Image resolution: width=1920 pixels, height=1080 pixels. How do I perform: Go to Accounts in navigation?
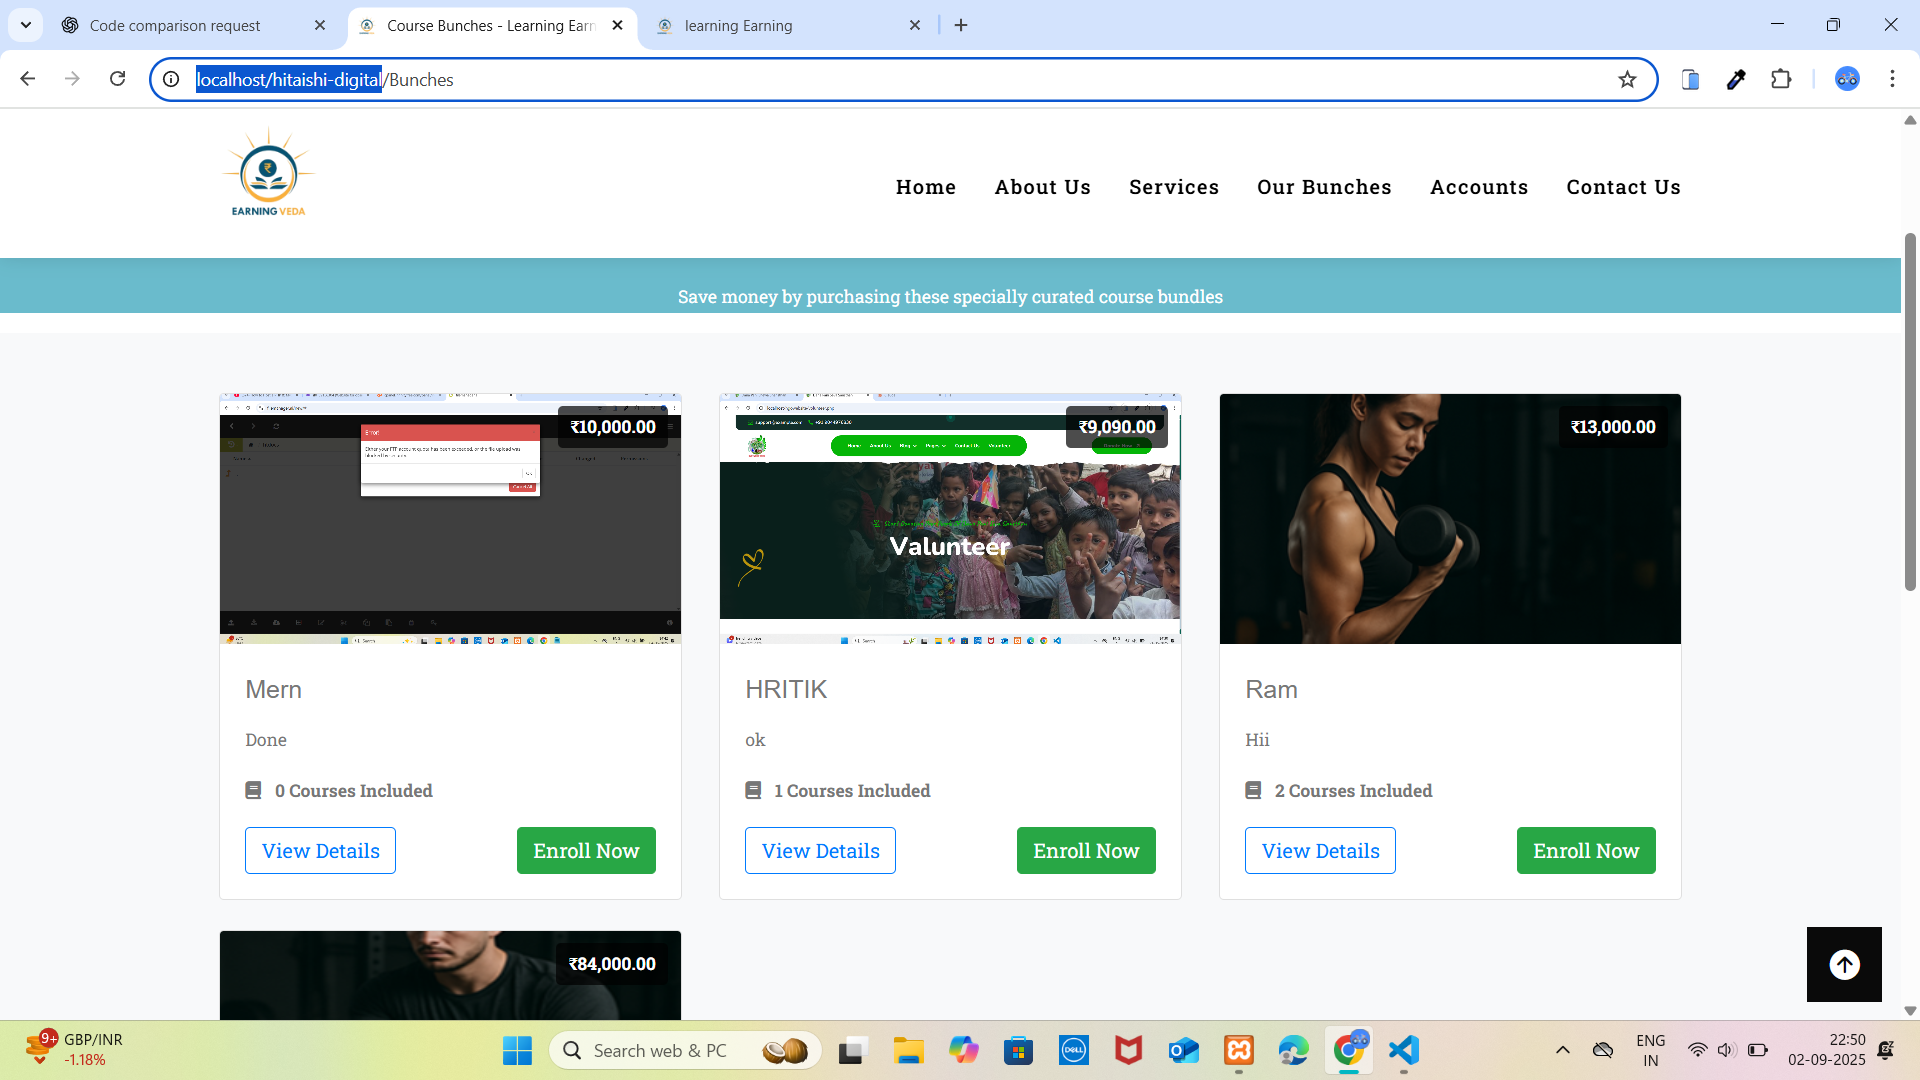tap(1479, 187)
